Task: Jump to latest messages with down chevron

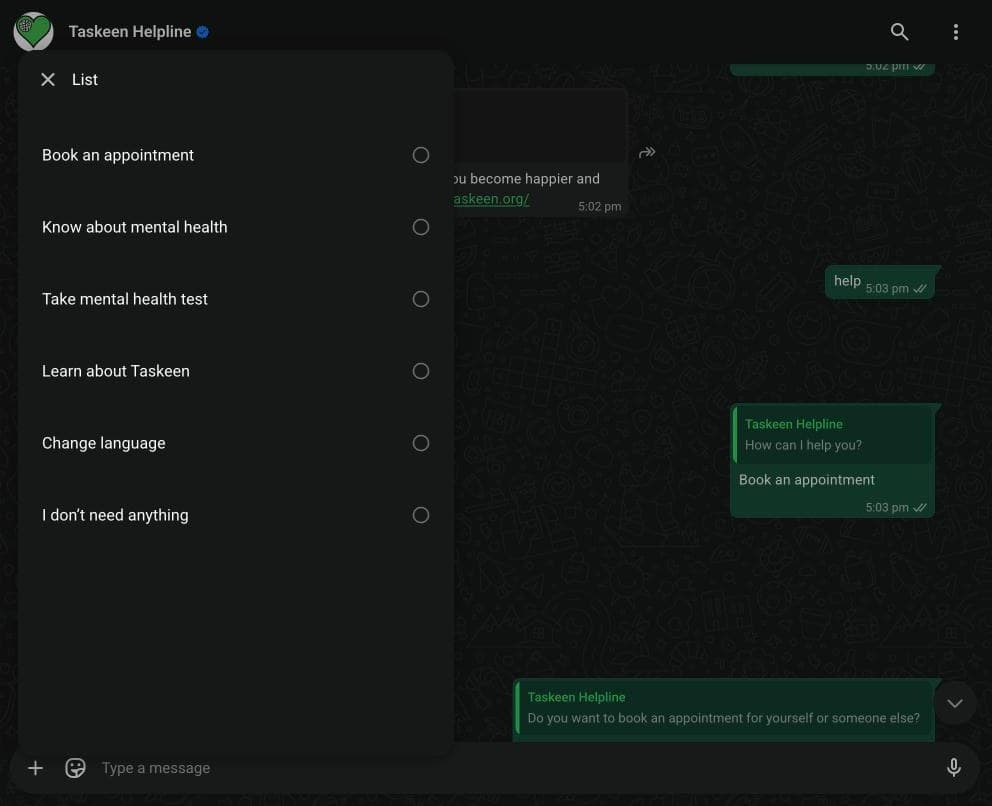Action: click(955, 703)
